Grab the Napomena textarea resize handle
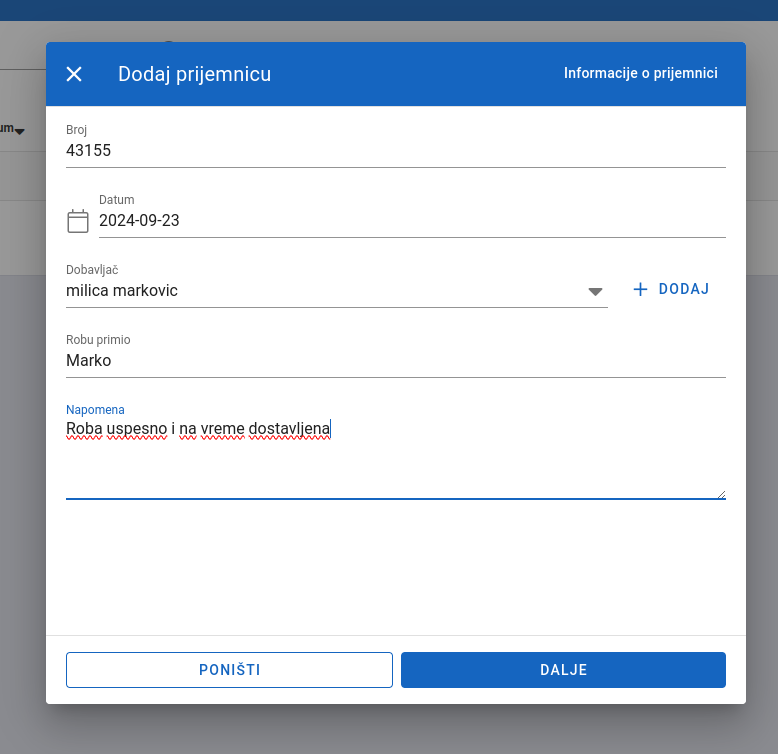778x754 pixels. tap(720, 493)
